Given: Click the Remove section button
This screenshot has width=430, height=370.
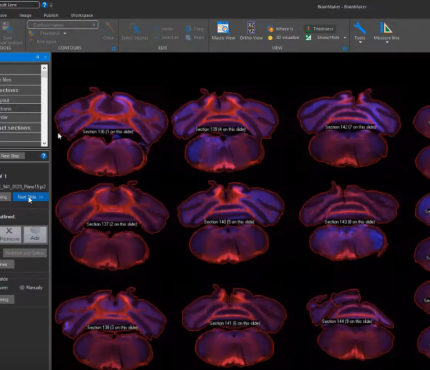Looking at the screenshot, I should point(10,235).
